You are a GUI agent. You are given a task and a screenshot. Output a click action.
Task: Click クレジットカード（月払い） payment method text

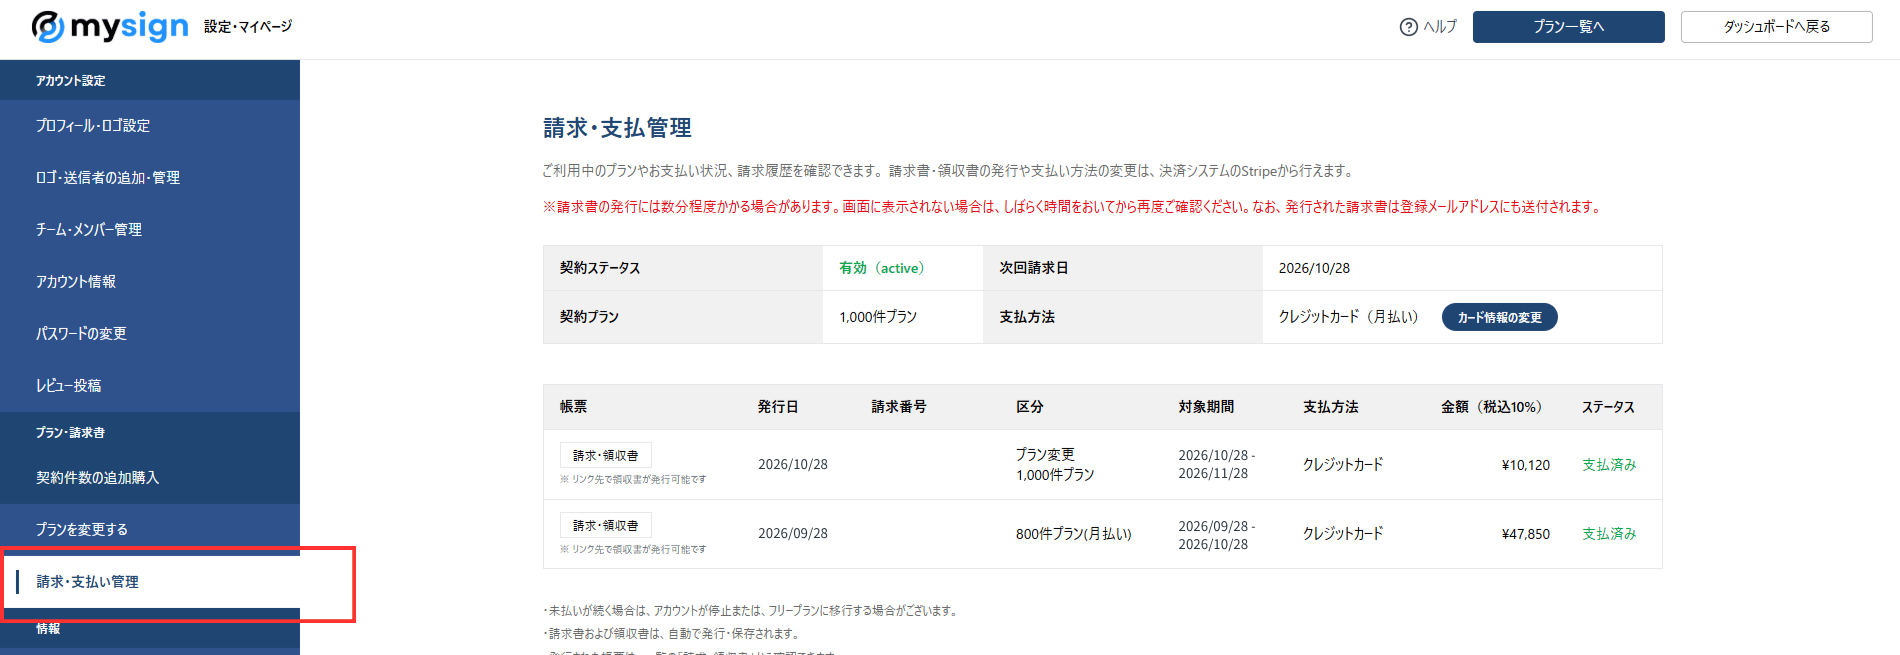point(1348,317)
